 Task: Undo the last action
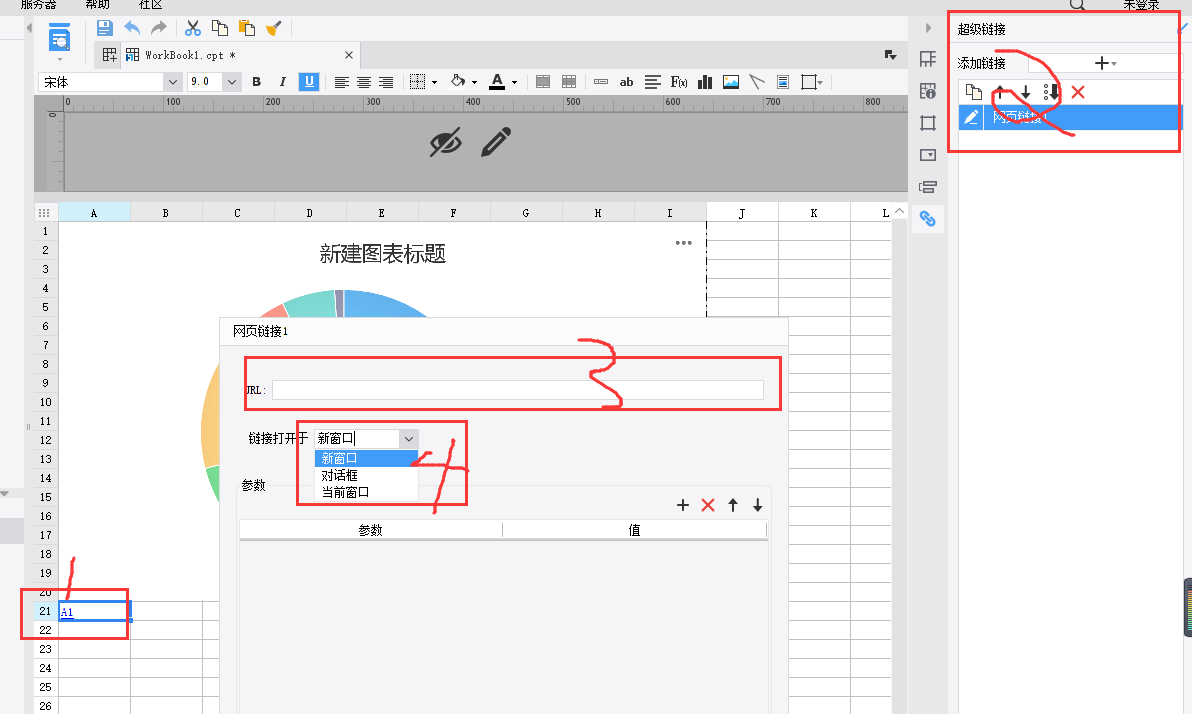coord(132,28)
